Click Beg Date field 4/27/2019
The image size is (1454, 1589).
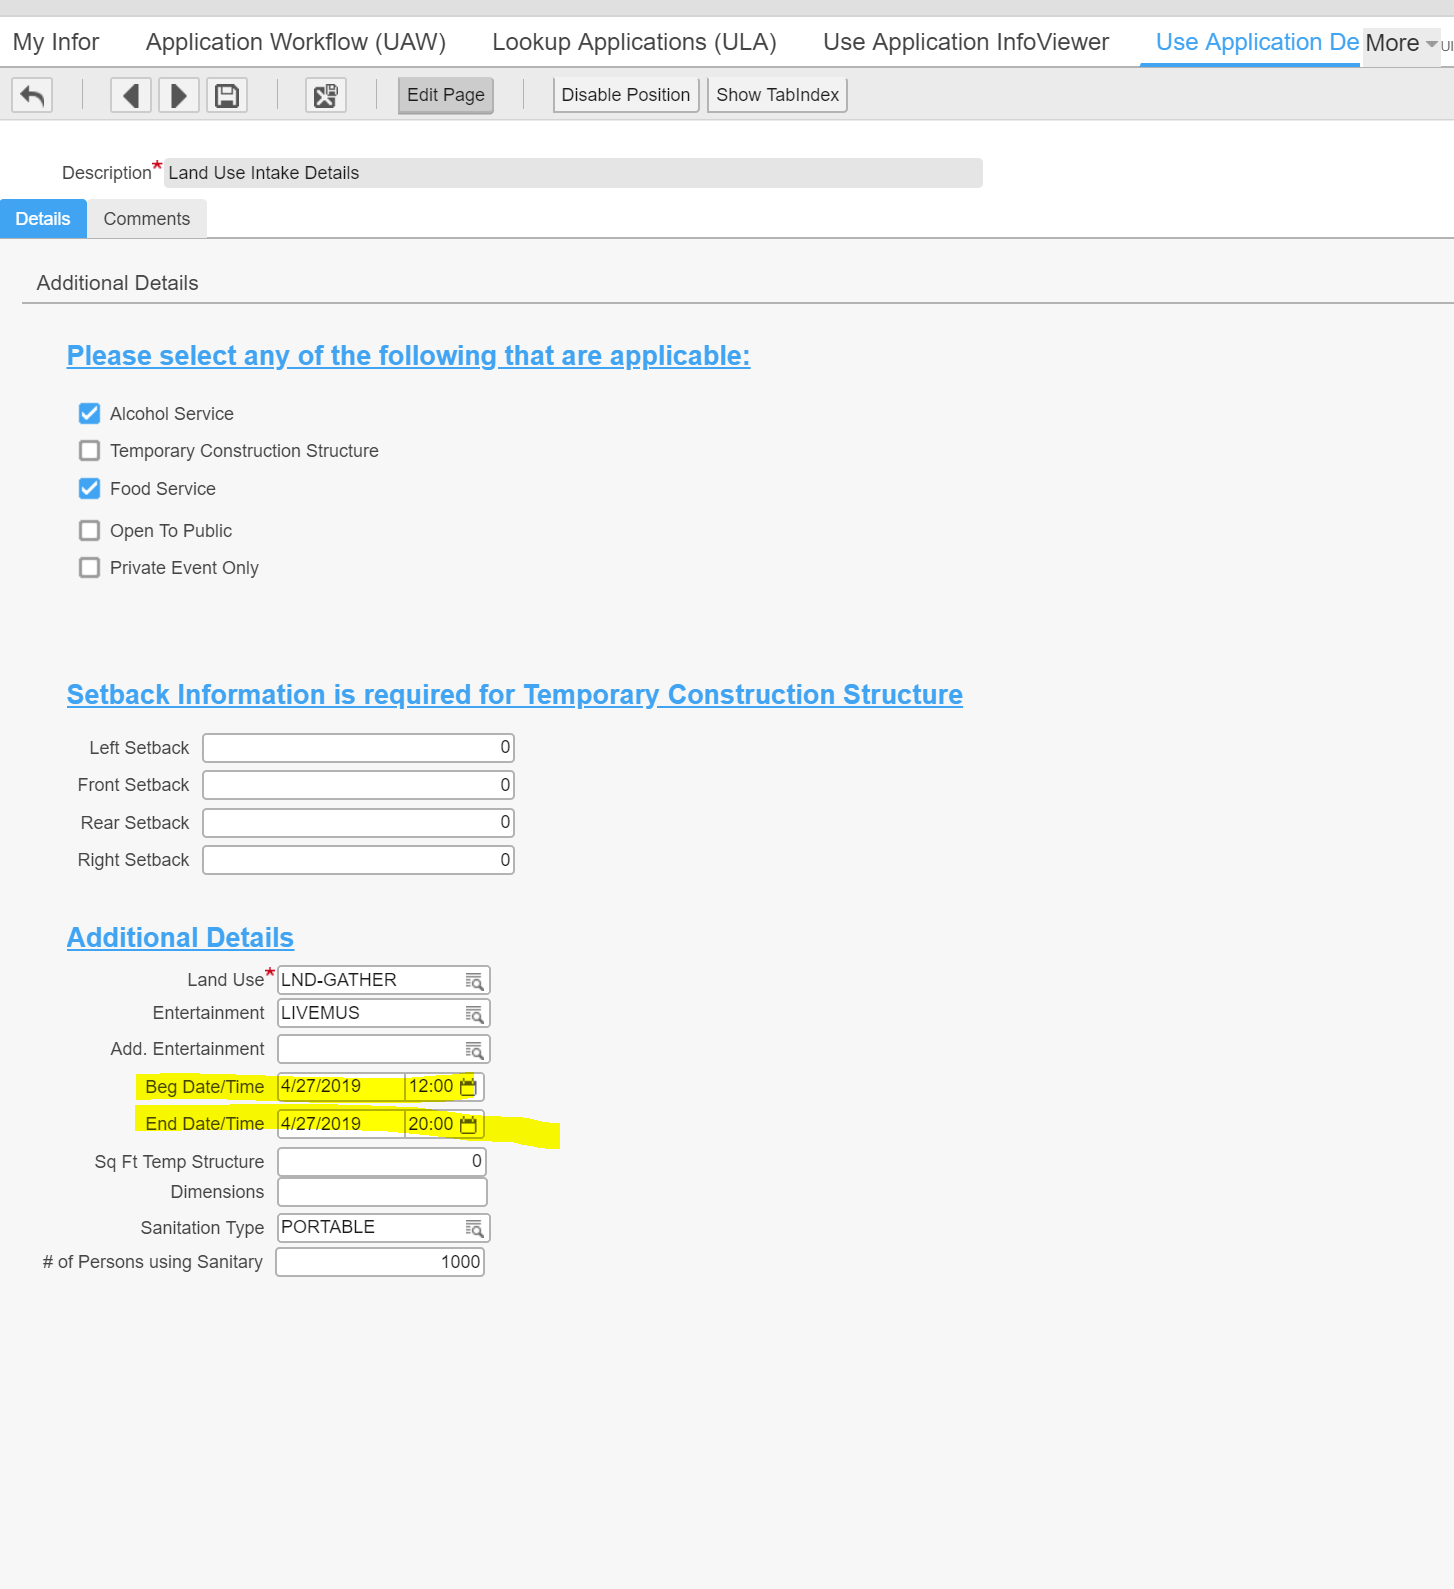pos(341,1087)
